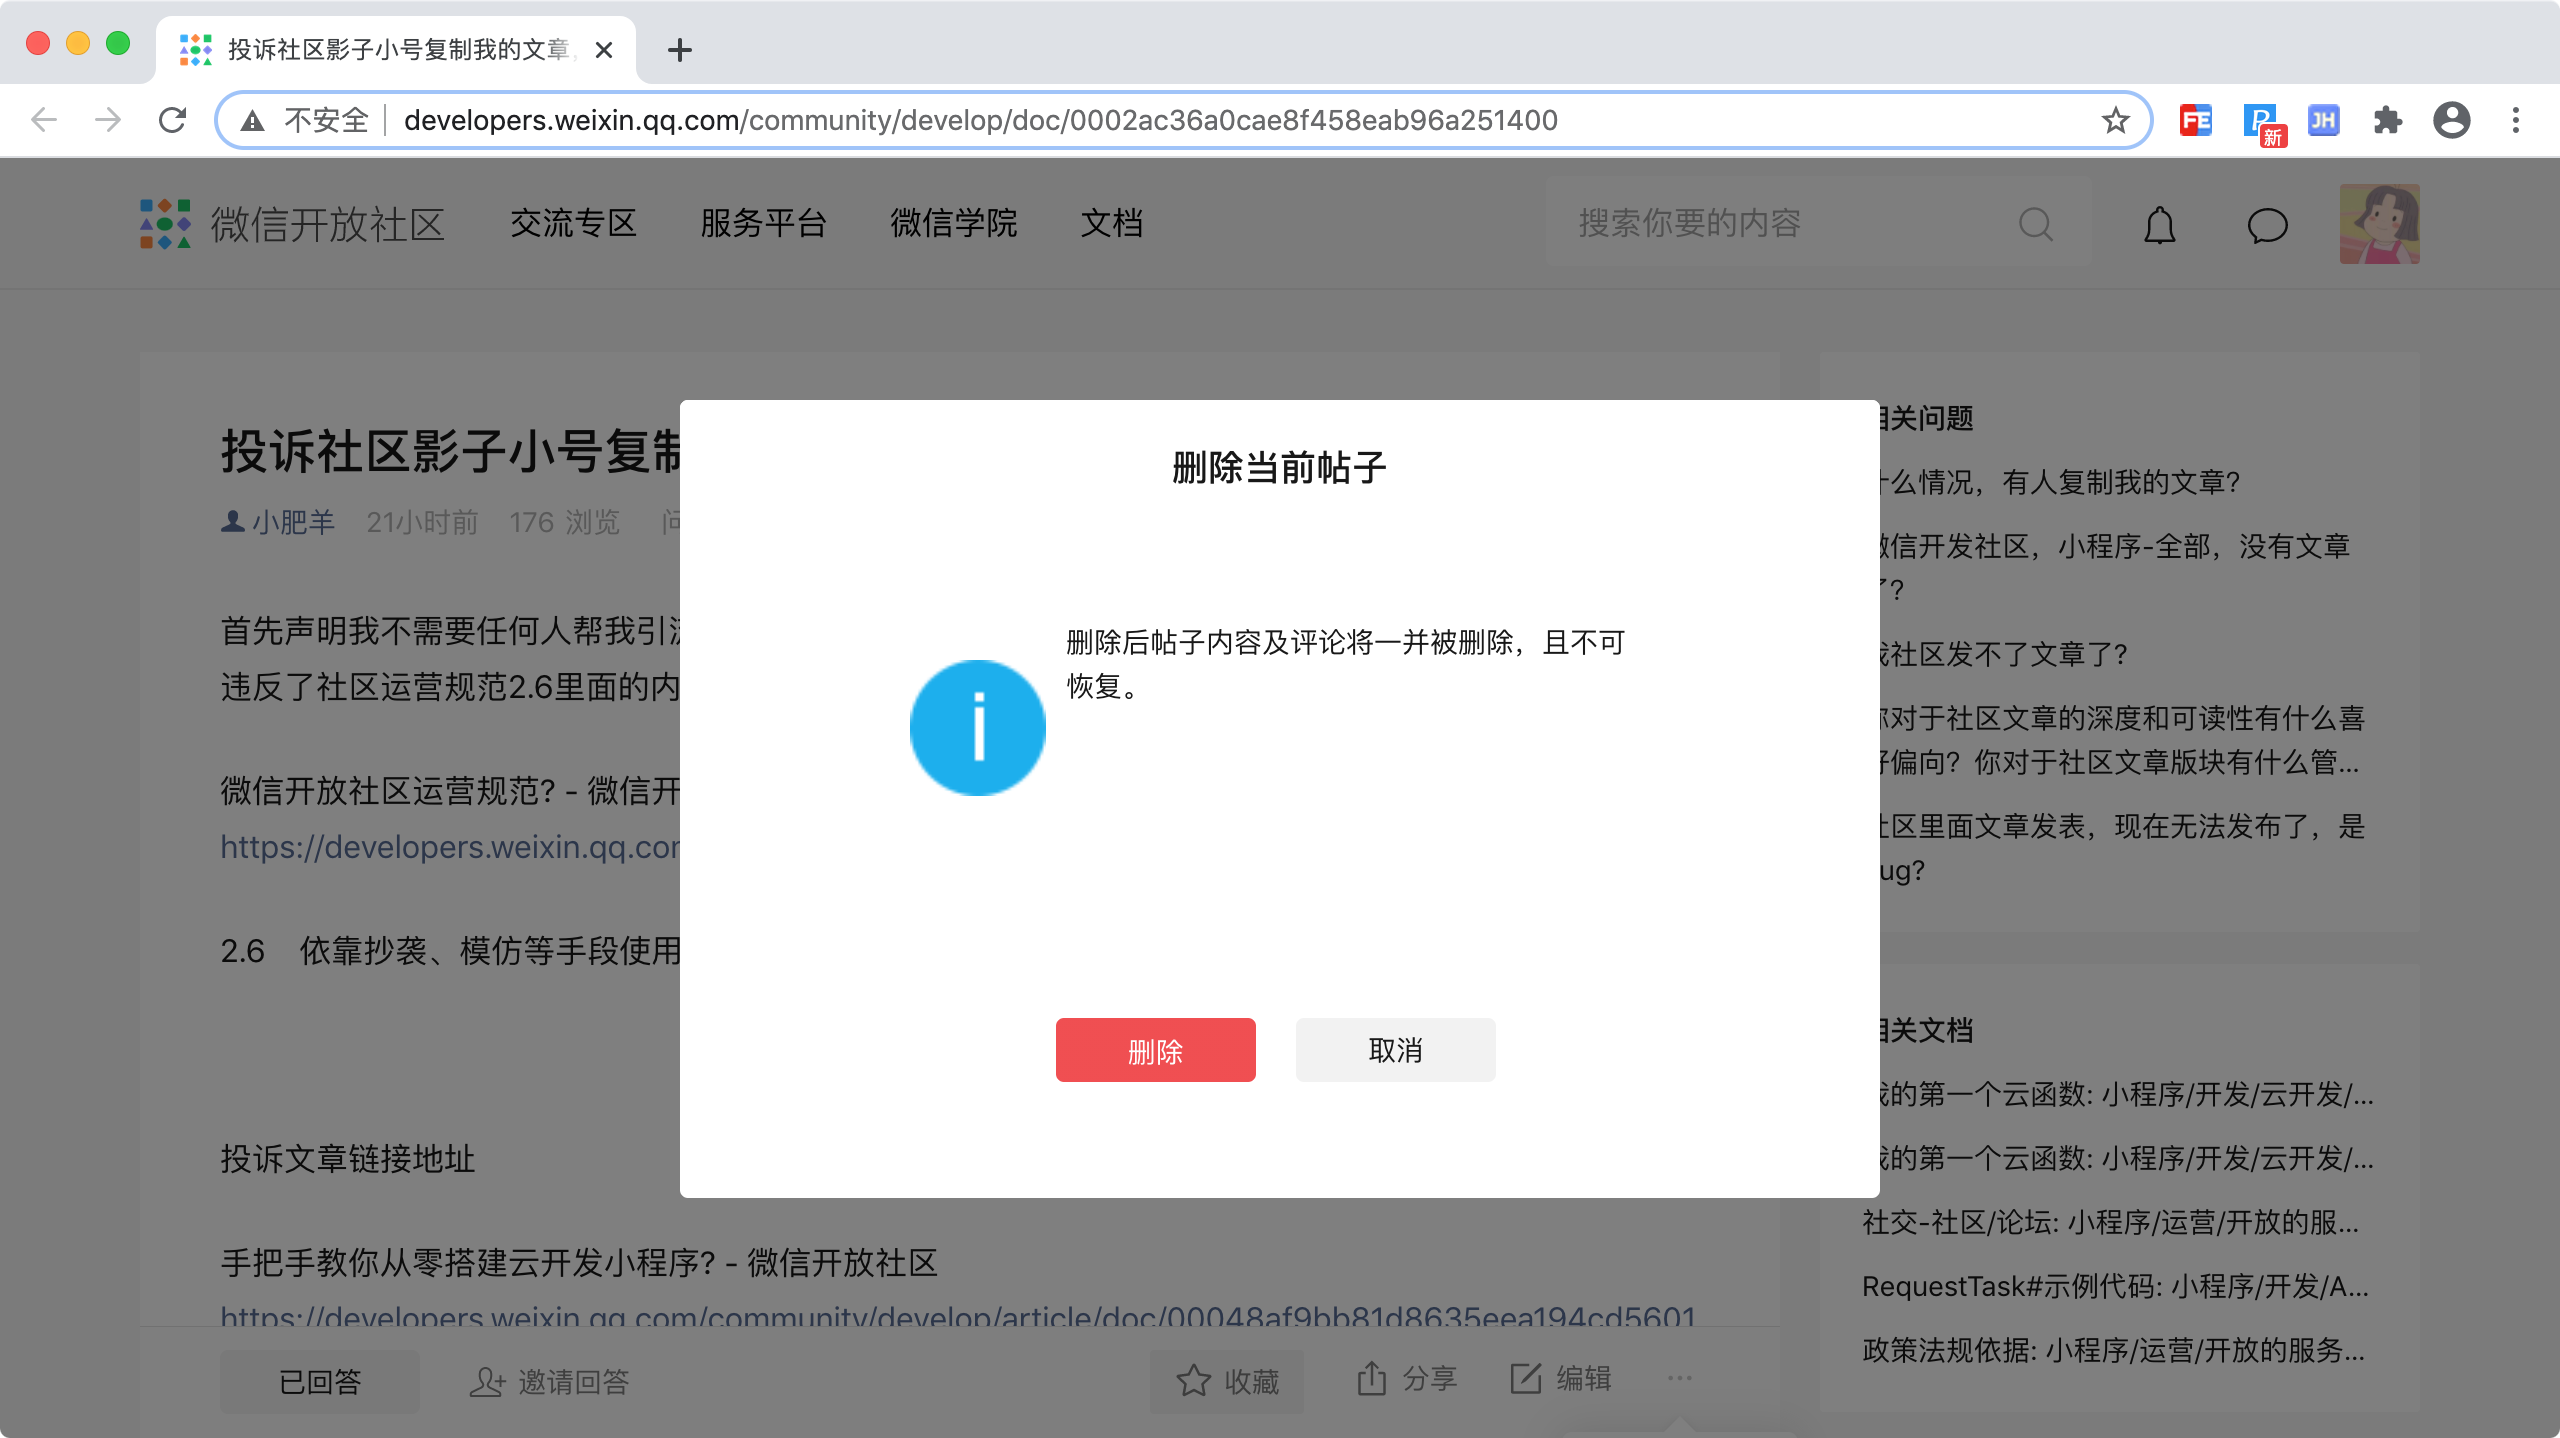Open 交流专区 navigation menu
This screenshot has width=2560, height=1438.
click(x=573, y=223)
